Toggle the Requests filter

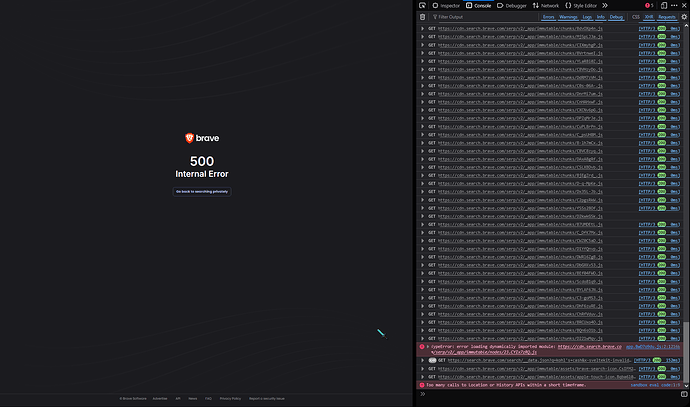[x=667, y=17]
